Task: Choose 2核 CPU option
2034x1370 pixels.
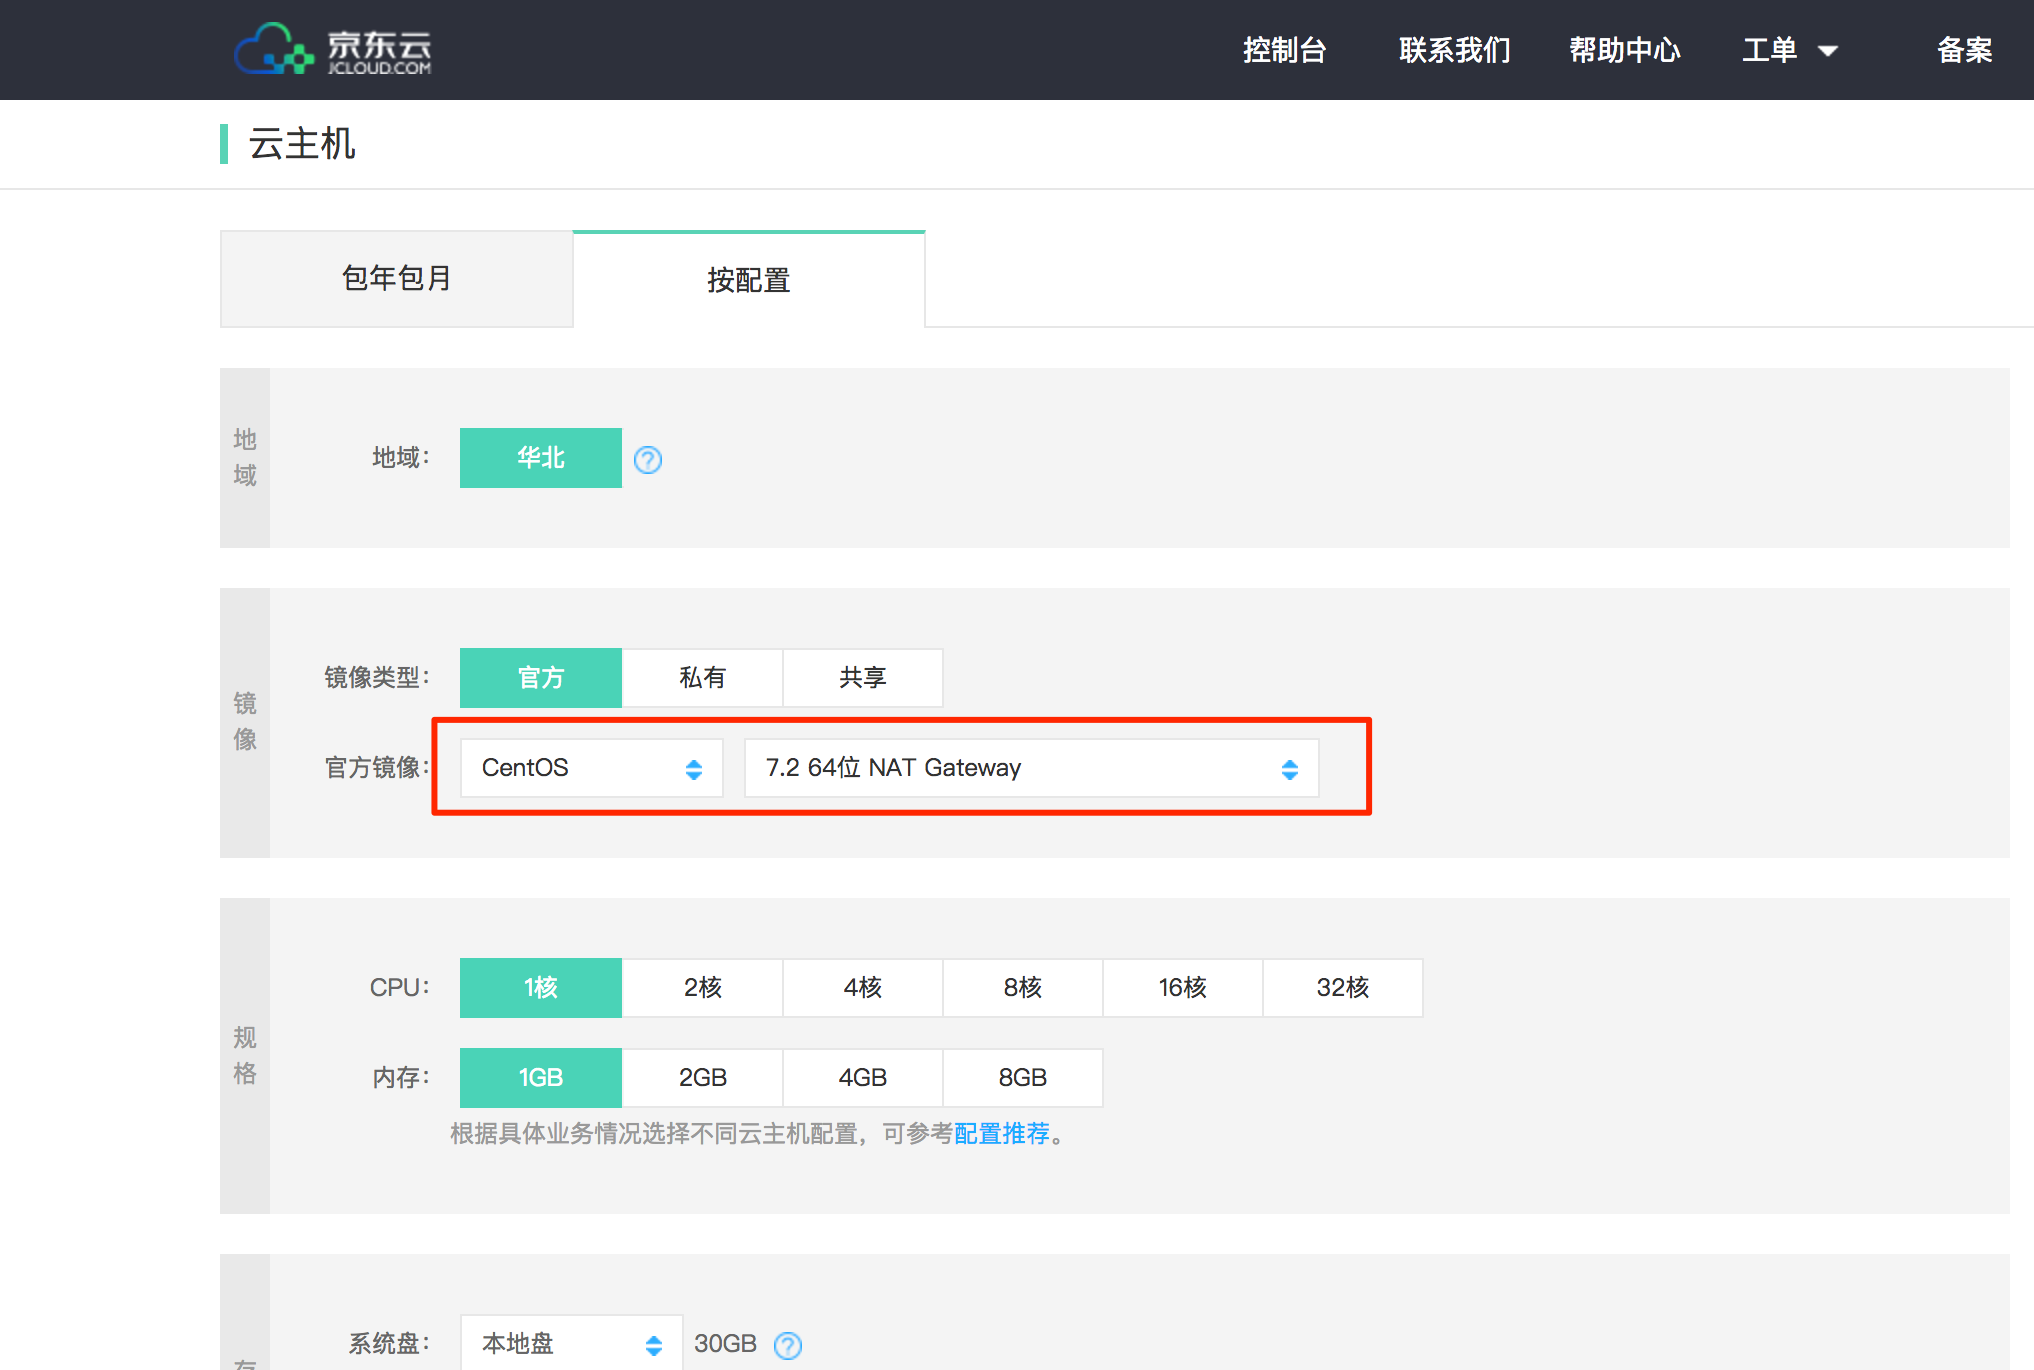Action: (x=702, y=988)
